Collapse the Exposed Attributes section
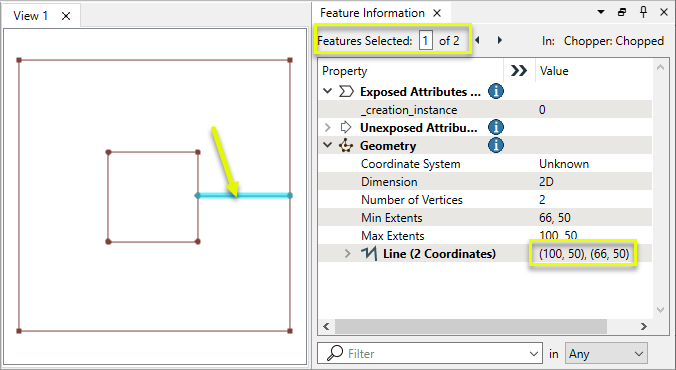This screenshot has height=370, width=676. point(328,91)
